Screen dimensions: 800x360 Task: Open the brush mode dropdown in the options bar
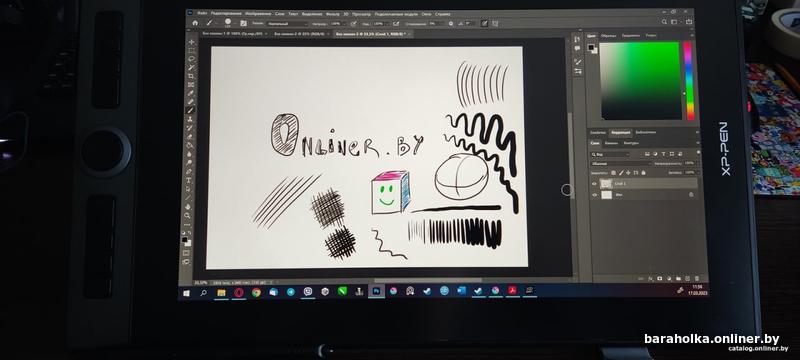(x=287, y=23)
